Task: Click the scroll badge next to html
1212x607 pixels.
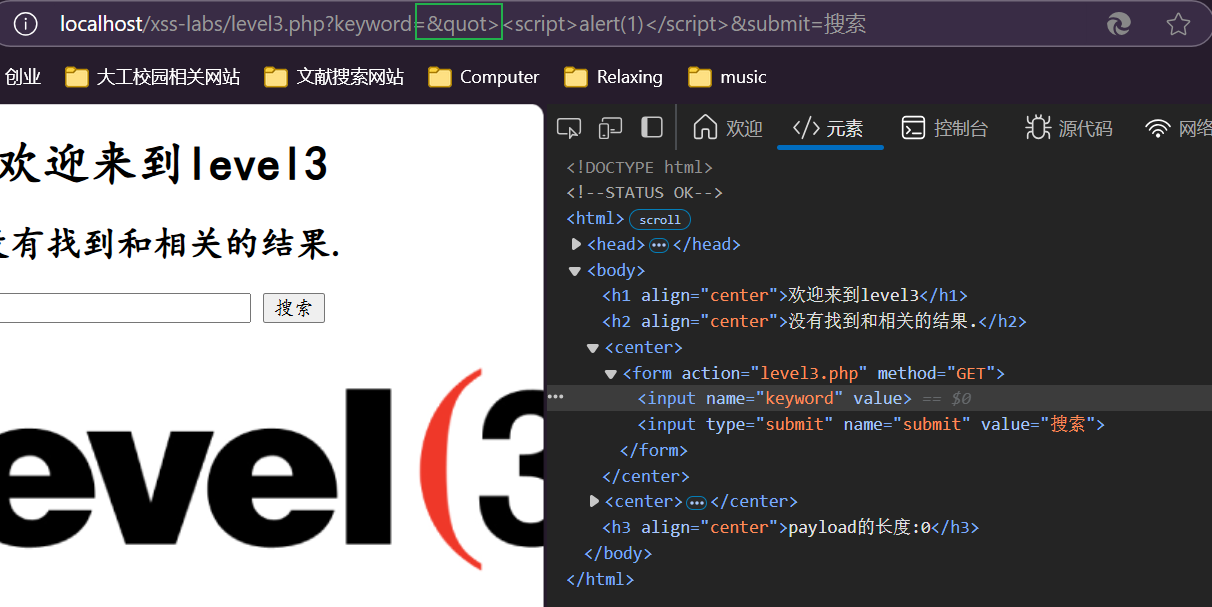Action: (x=660, y=219)
